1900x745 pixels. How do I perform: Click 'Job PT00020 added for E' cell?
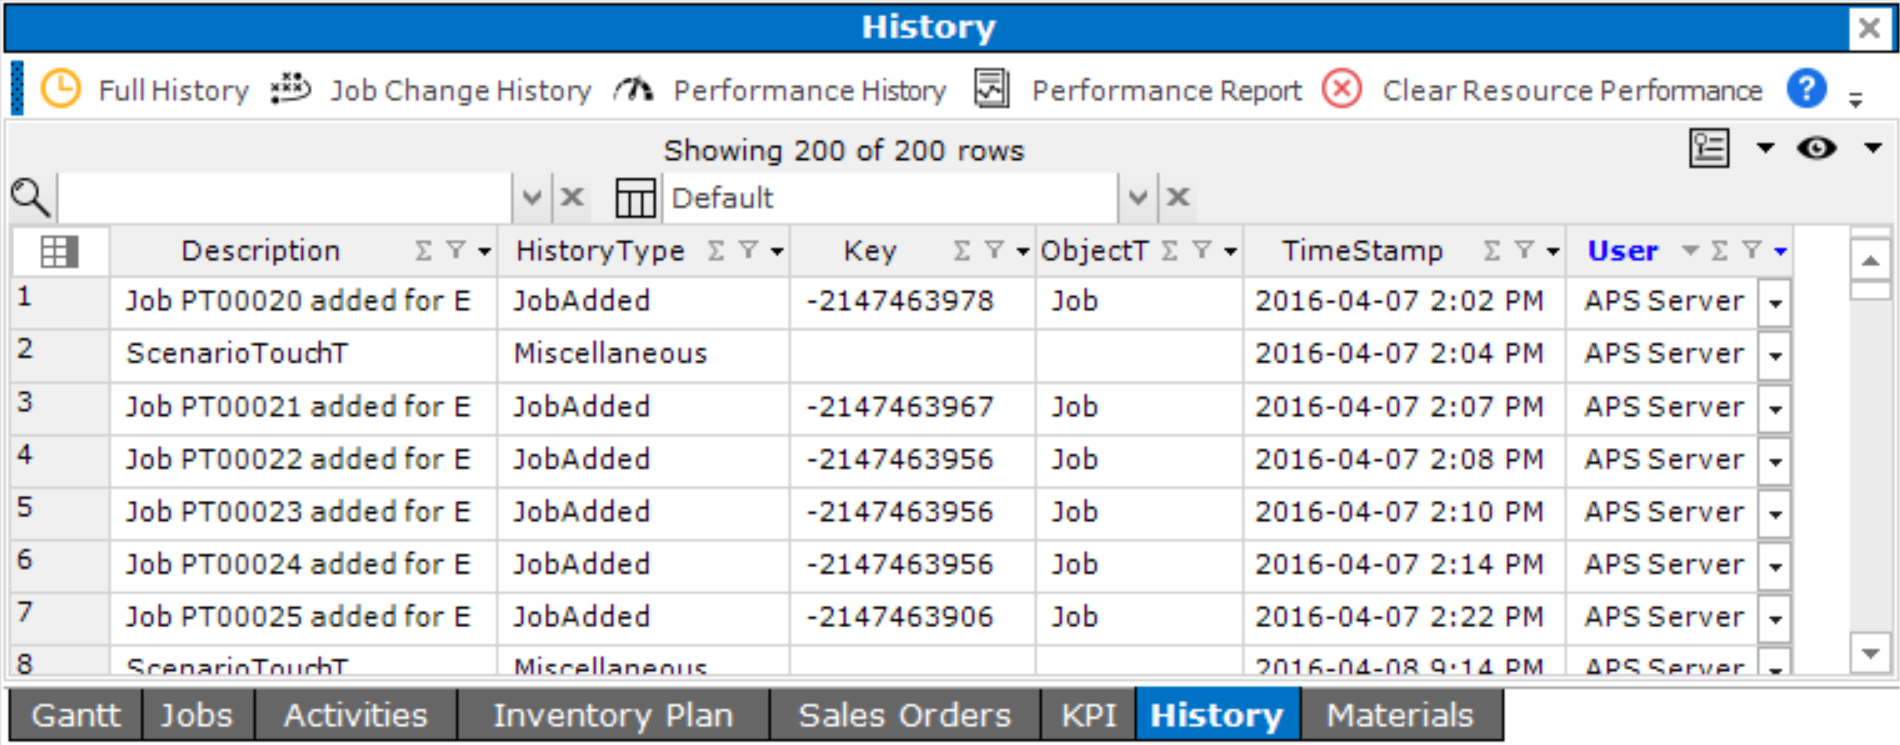click(x=303, y=302)
